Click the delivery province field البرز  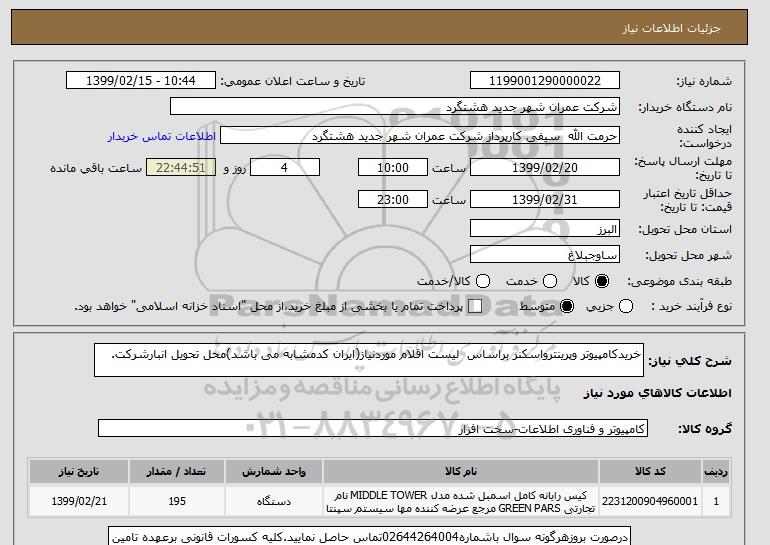[545, 229]
